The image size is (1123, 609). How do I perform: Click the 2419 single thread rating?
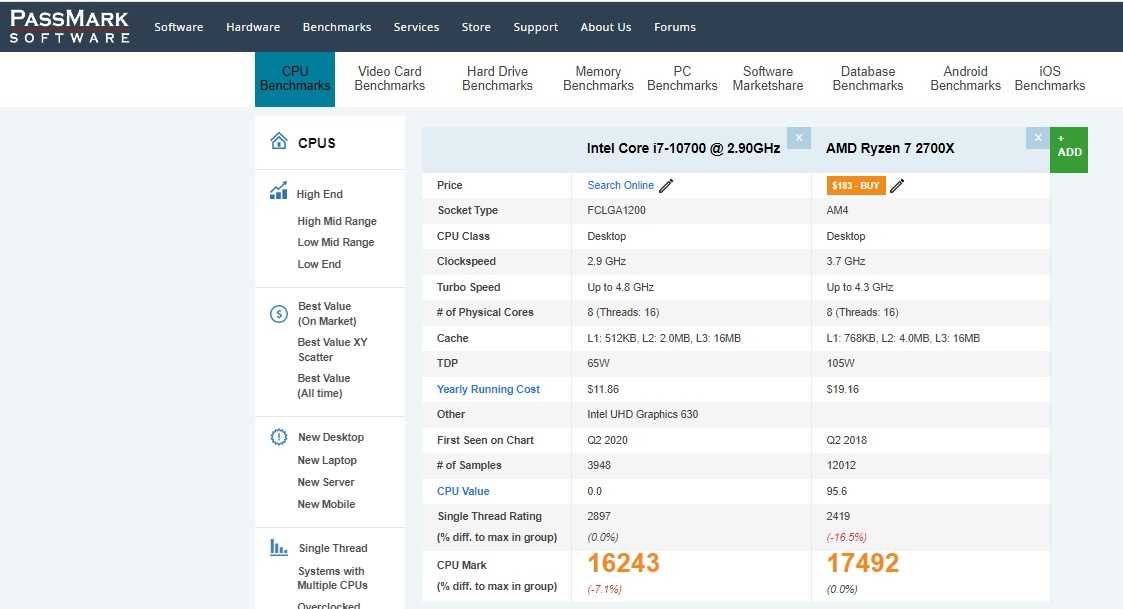[x=838, y=517]
